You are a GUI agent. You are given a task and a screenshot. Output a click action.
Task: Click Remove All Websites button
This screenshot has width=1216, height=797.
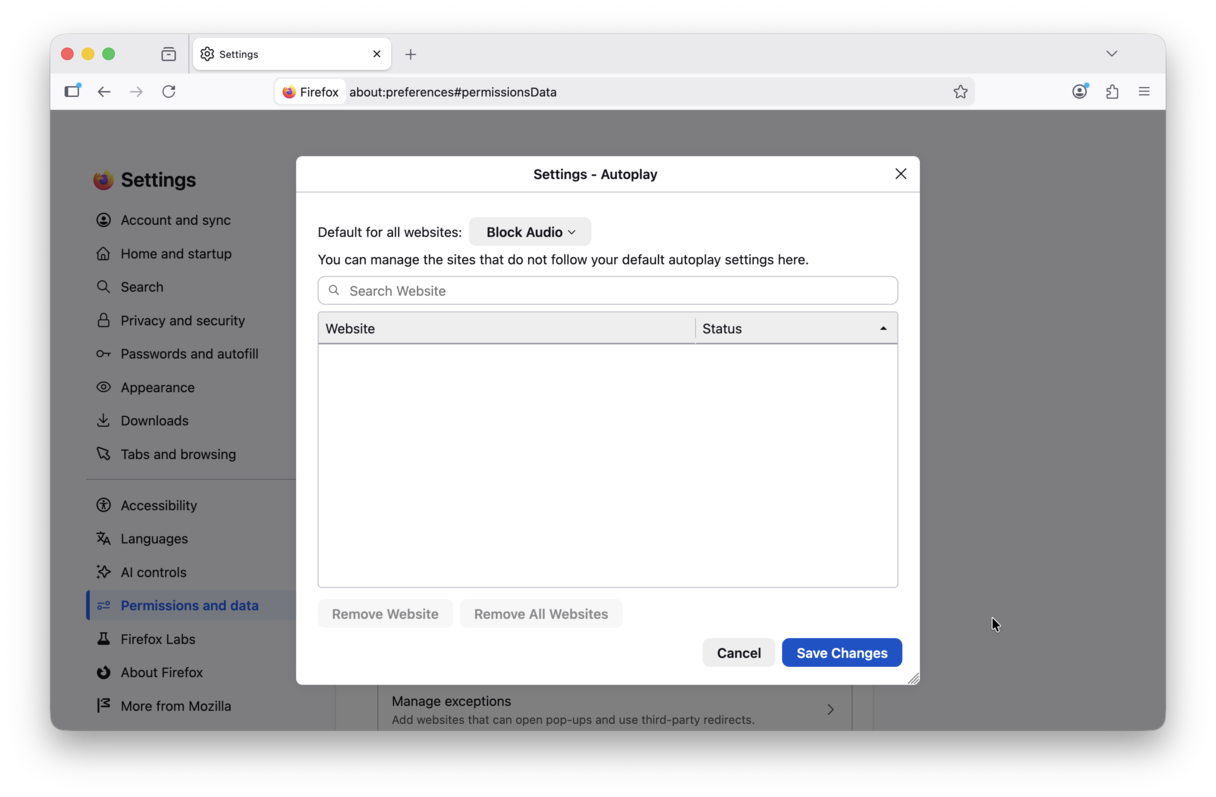click(541, 614)
